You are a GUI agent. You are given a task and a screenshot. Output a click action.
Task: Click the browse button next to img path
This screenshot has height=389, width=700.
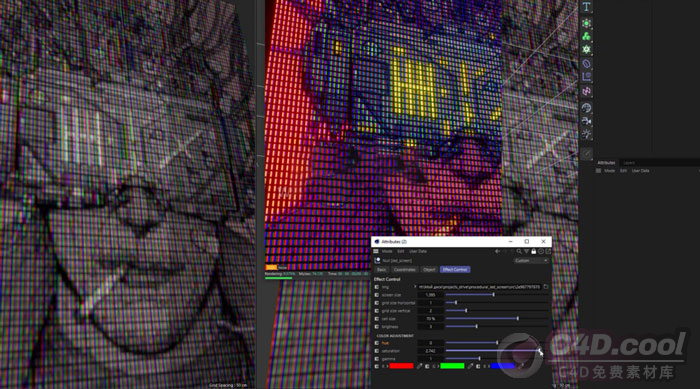point(546,287)
